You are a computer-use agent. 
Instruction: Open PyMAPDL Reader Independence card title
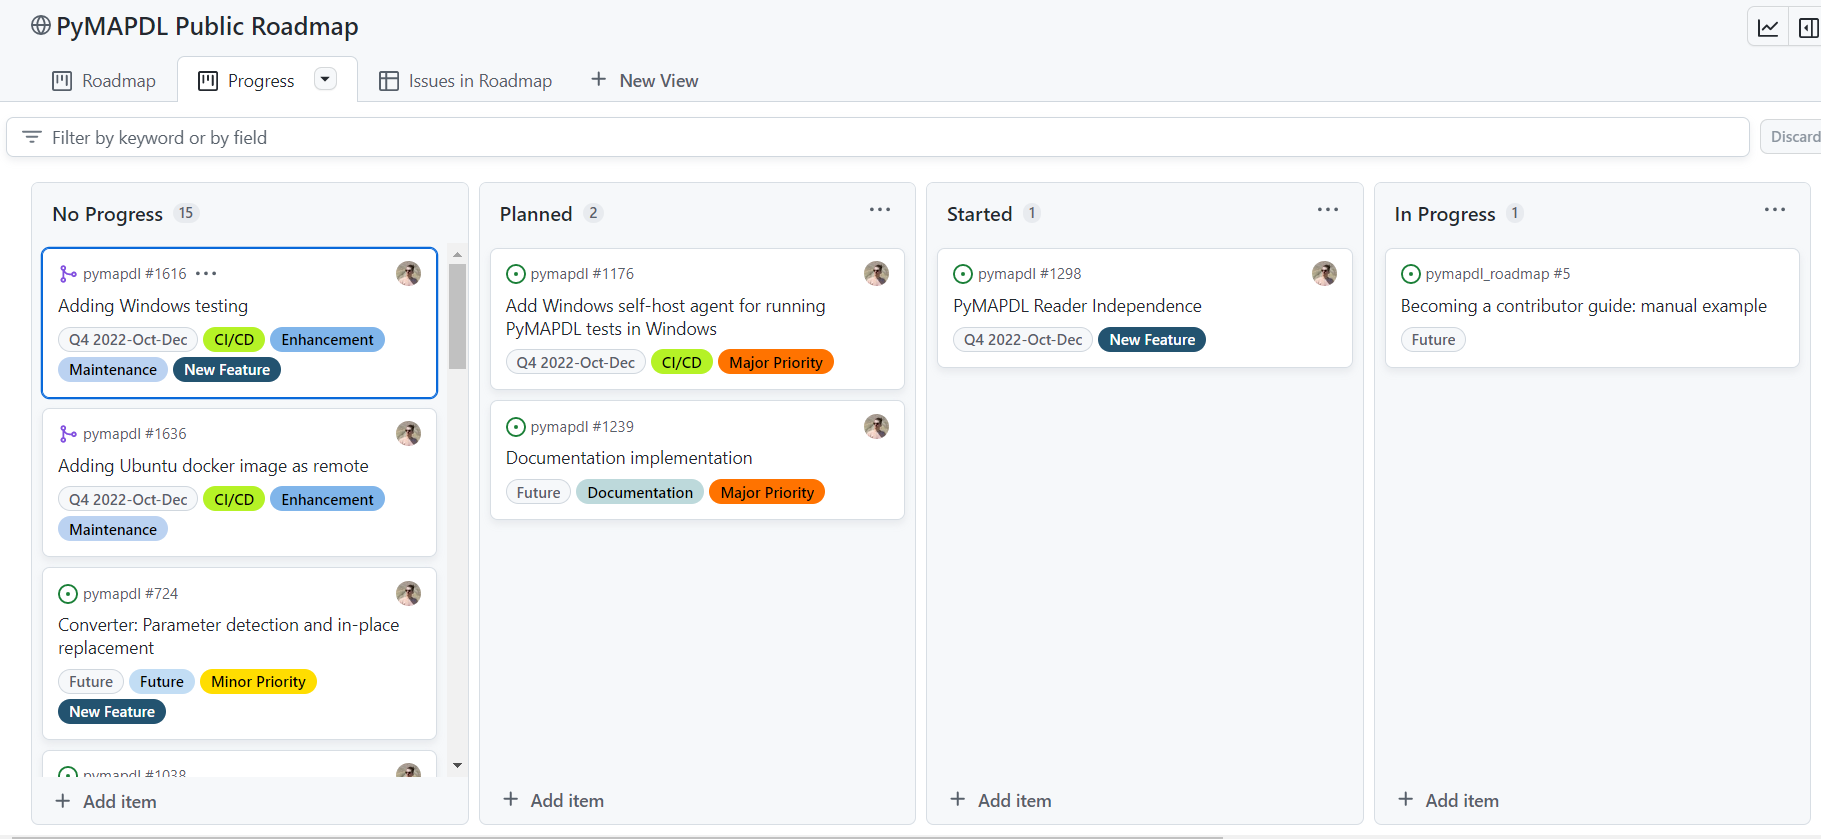[1077, 306]
